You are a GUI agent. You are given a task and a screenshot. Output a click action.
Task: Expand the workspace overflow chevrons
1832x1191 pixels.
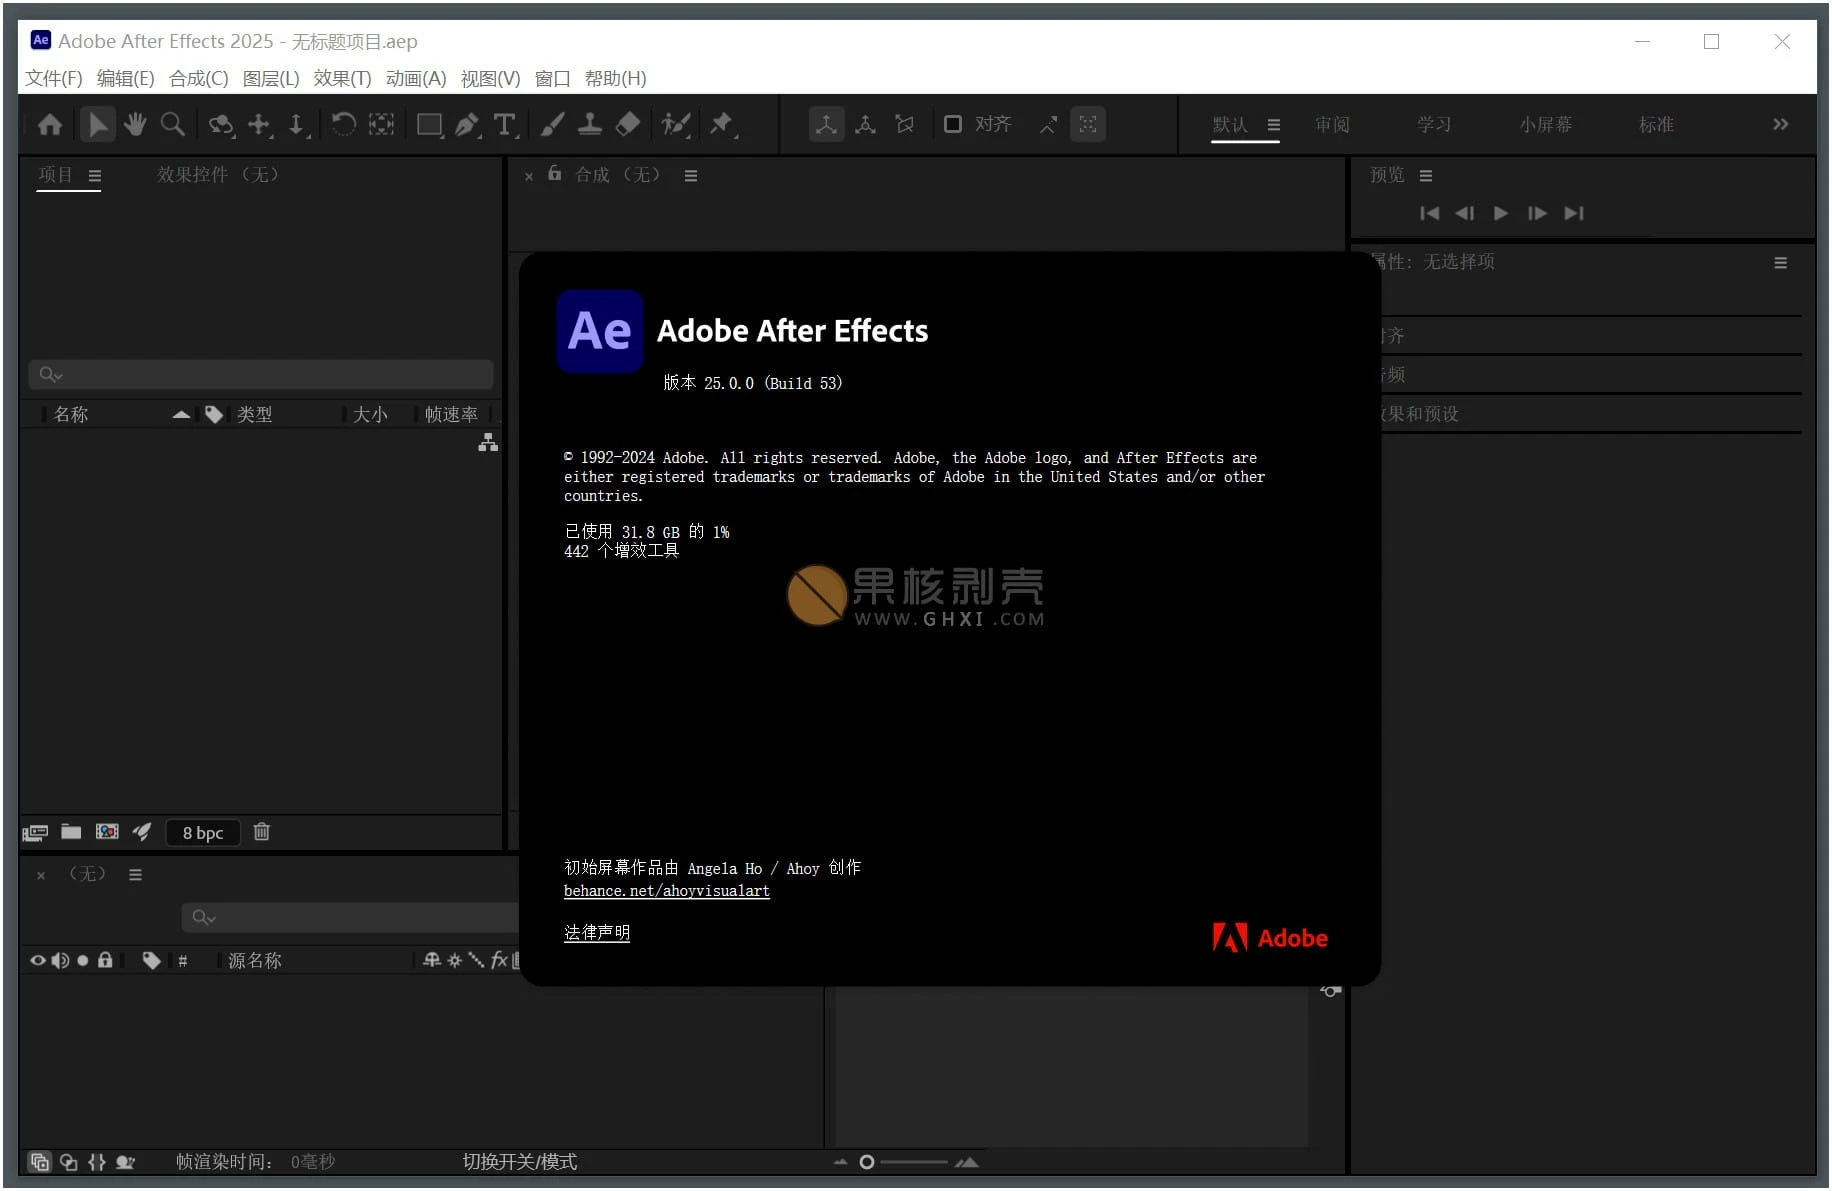pyautogui.click(x=1781, y=125)
